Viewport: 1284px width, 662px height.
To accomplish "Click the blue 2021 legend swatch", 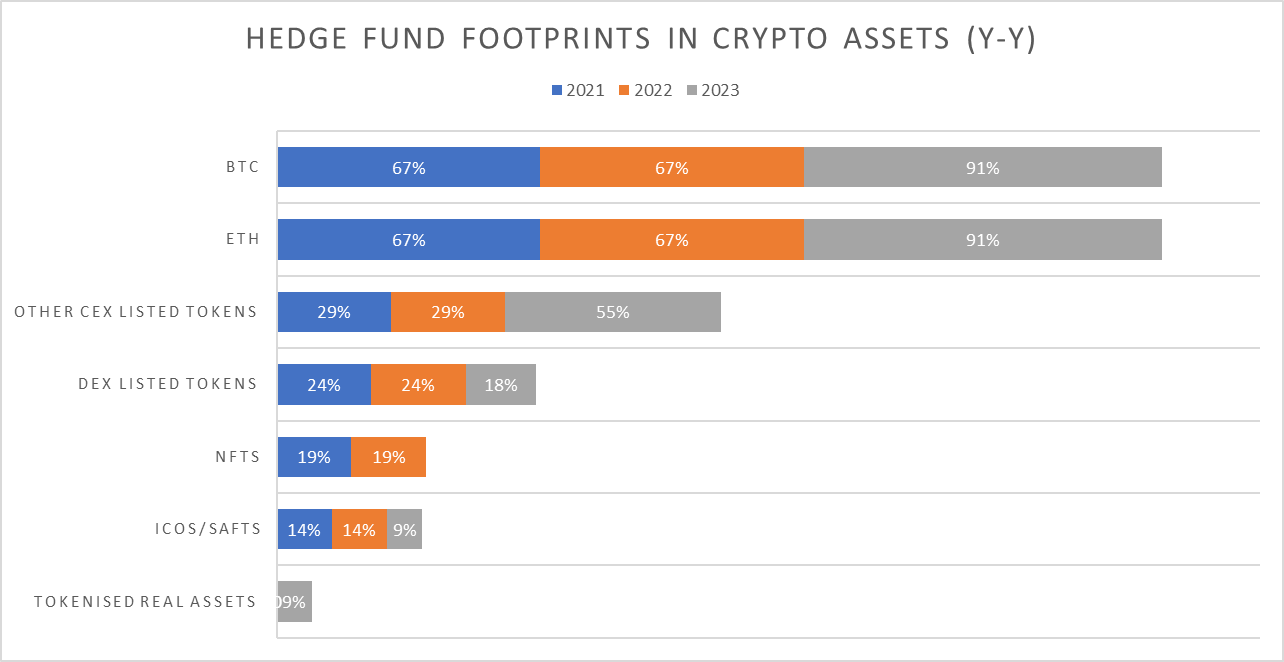I will click(557, 91).
